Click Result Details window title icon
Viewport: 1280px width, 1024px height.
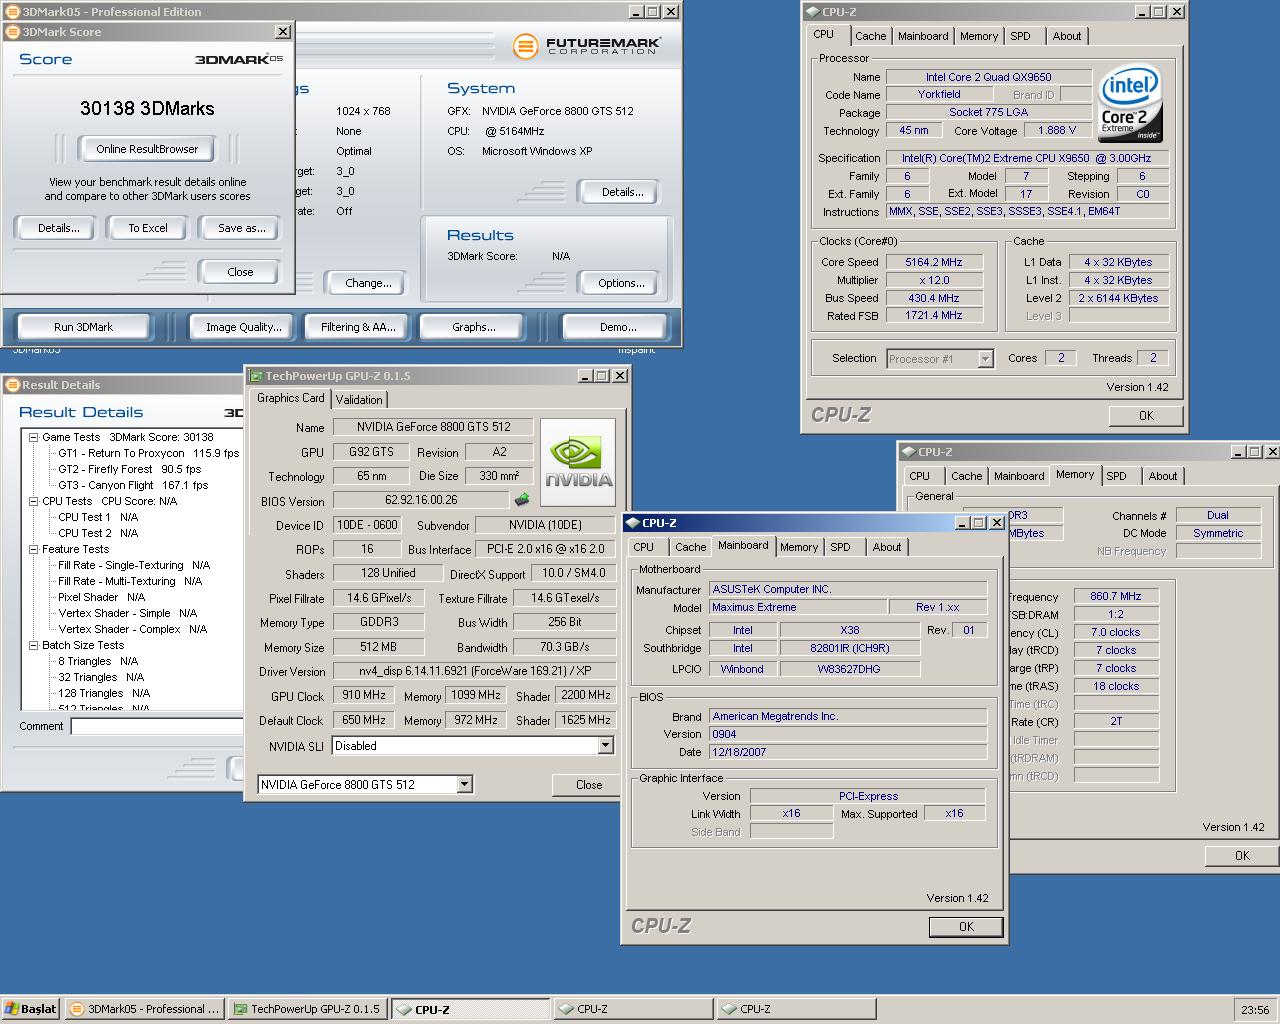pos(12,385)
